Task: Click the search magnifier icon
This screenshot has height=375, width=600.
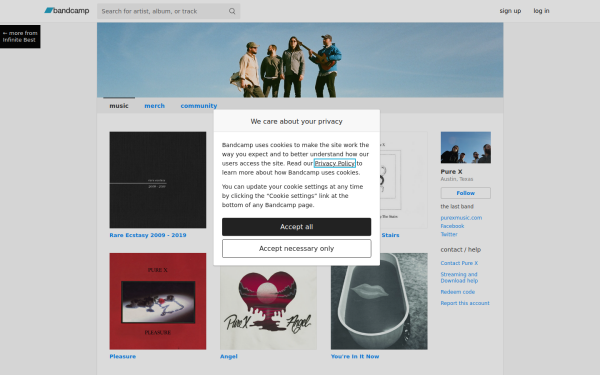Action: (232, 11)
